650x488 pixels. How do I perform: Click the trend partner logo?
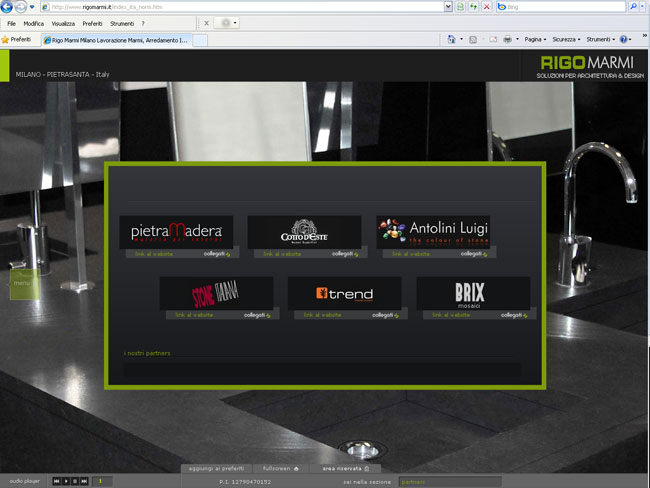pos(344,294)
